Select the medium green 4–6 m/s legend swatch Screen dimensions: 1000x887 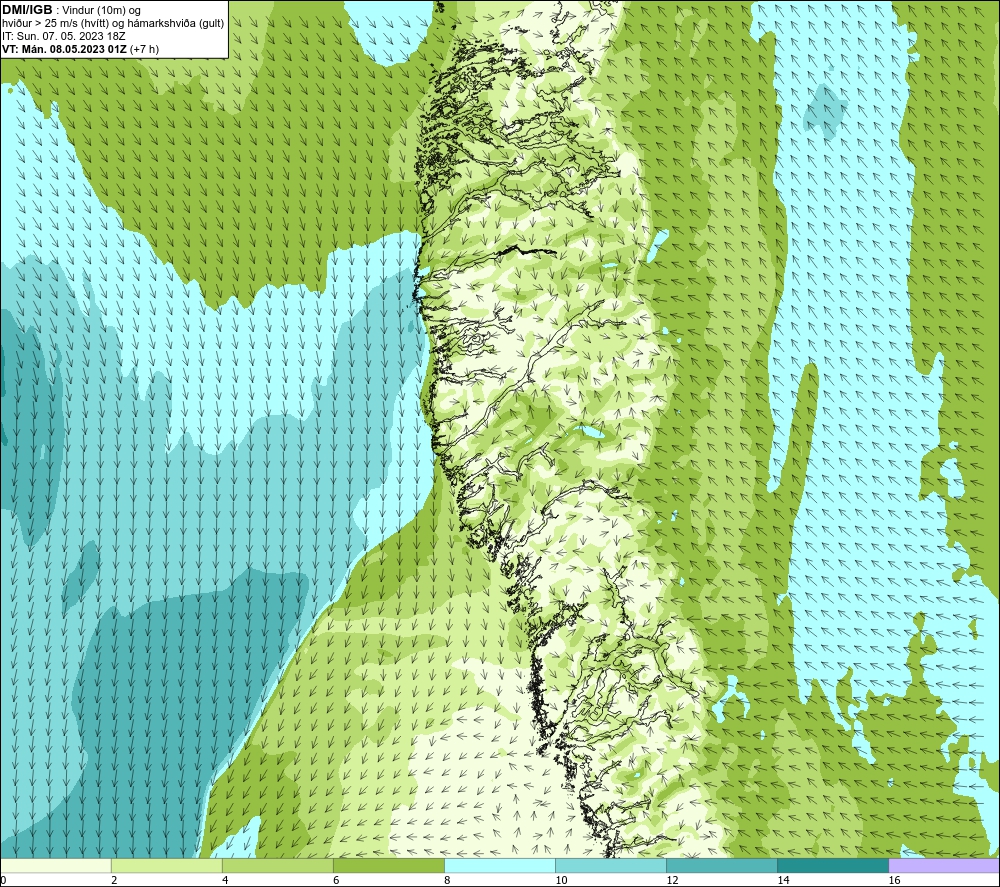tap(278, 866)
